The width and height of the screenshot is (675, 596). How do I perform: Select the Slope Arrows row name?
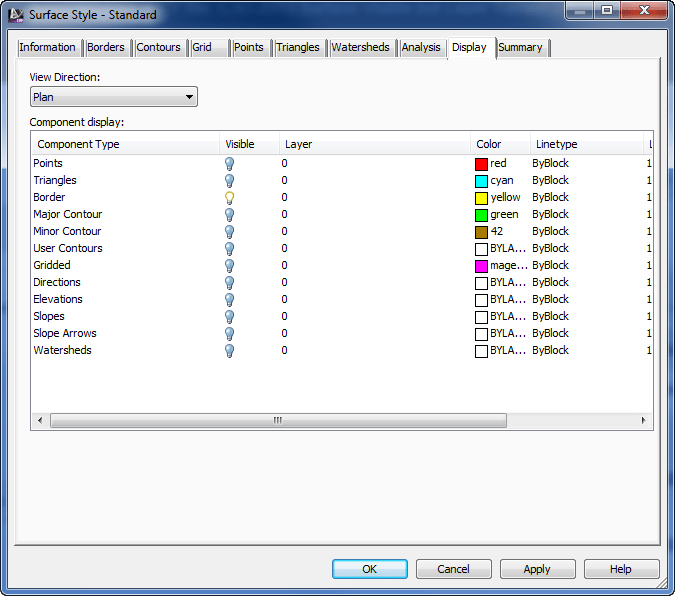tap(65, 333)
